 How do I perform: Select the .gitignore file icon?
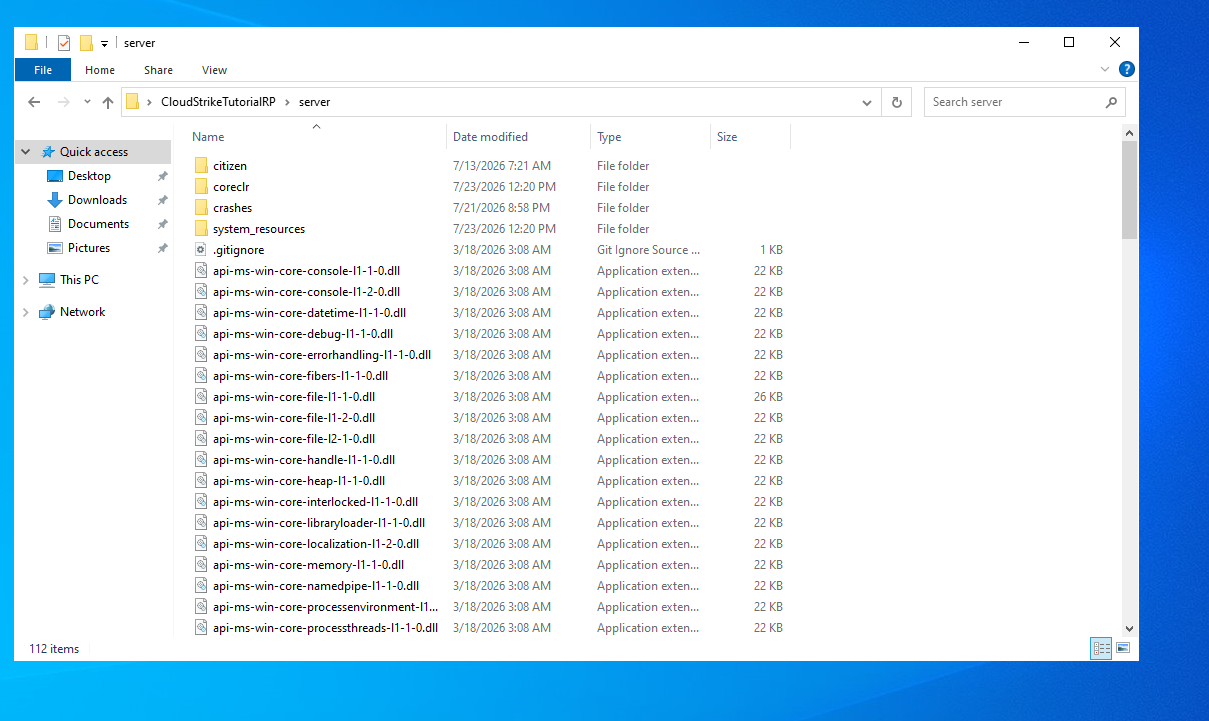[x=200, y=250]
